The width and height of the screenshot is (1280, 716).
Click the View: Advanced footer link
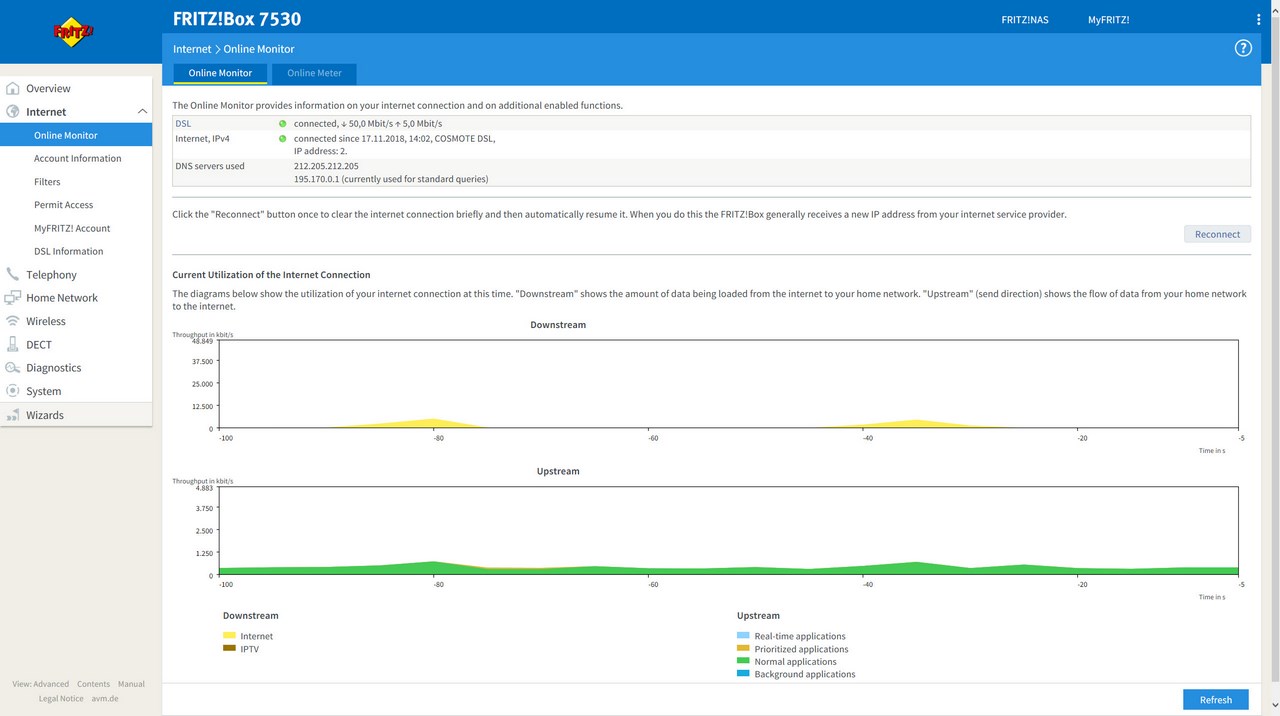point(41,684)
